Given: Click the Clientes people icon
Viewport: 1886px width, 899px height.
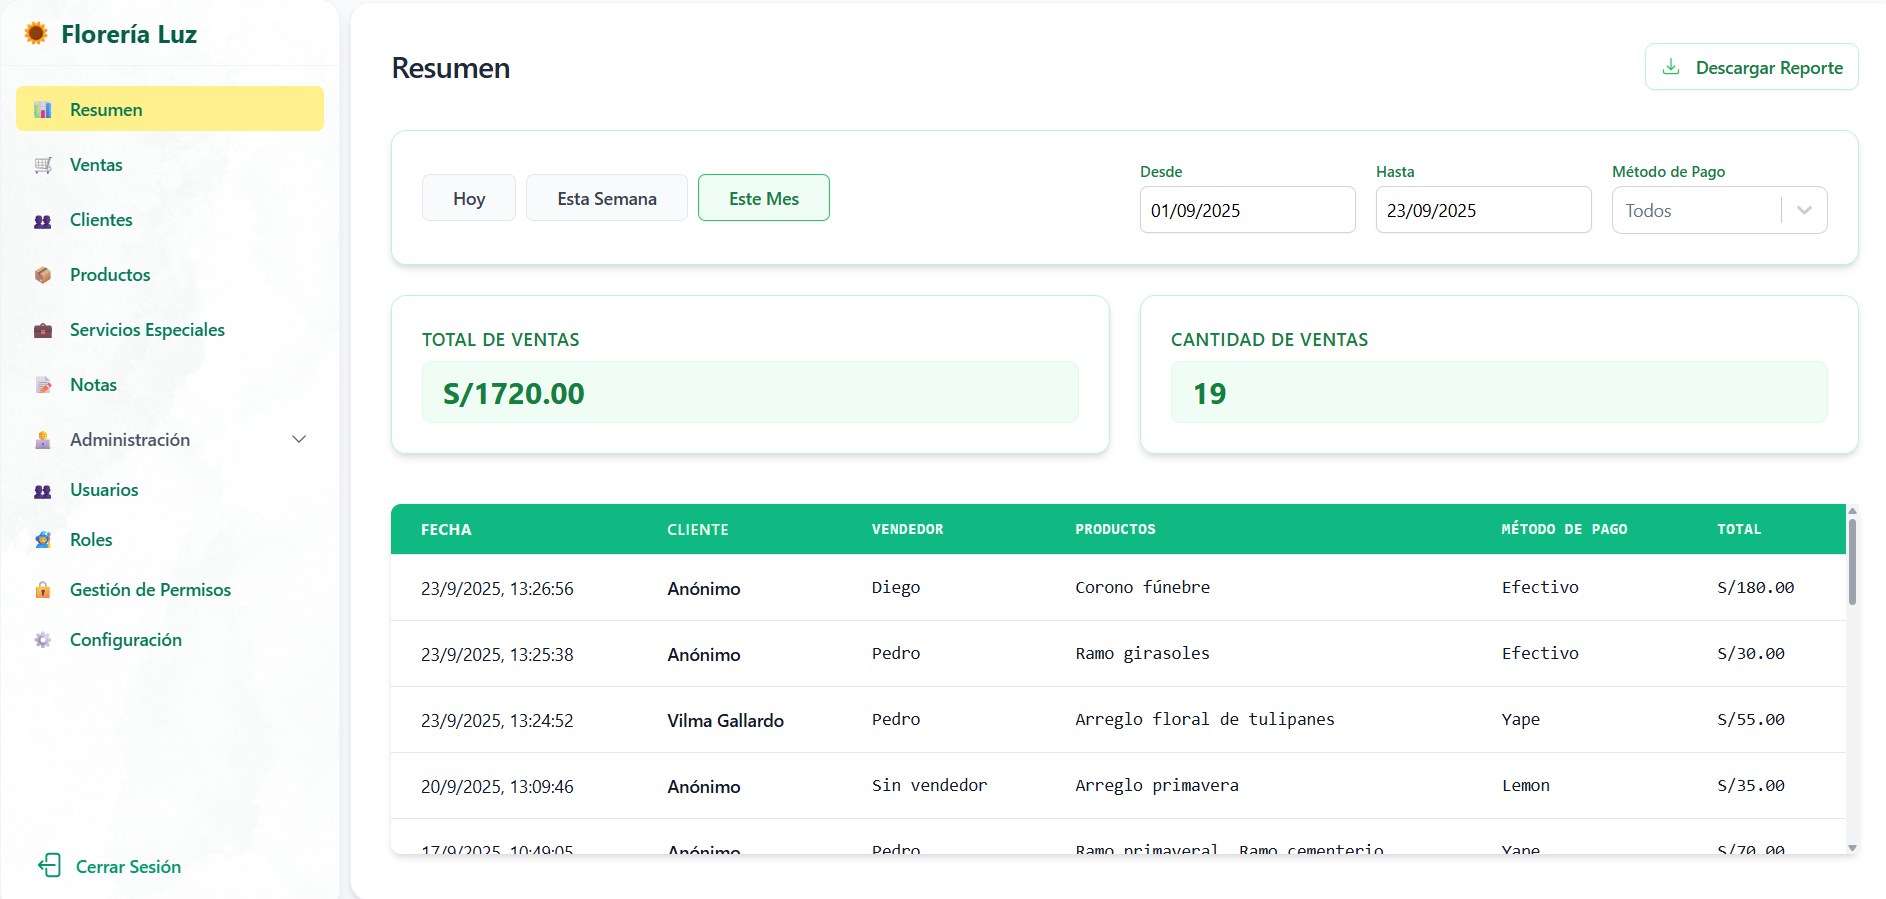Looking at the screenshot, I should point(43,220).
